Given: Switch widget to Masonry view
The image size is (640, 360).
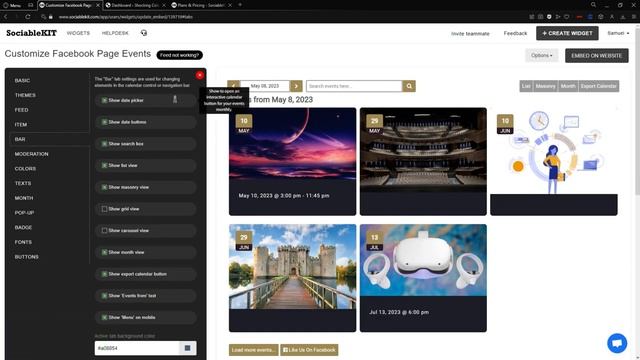Looking at the screenshot, I should click(545, 86).
